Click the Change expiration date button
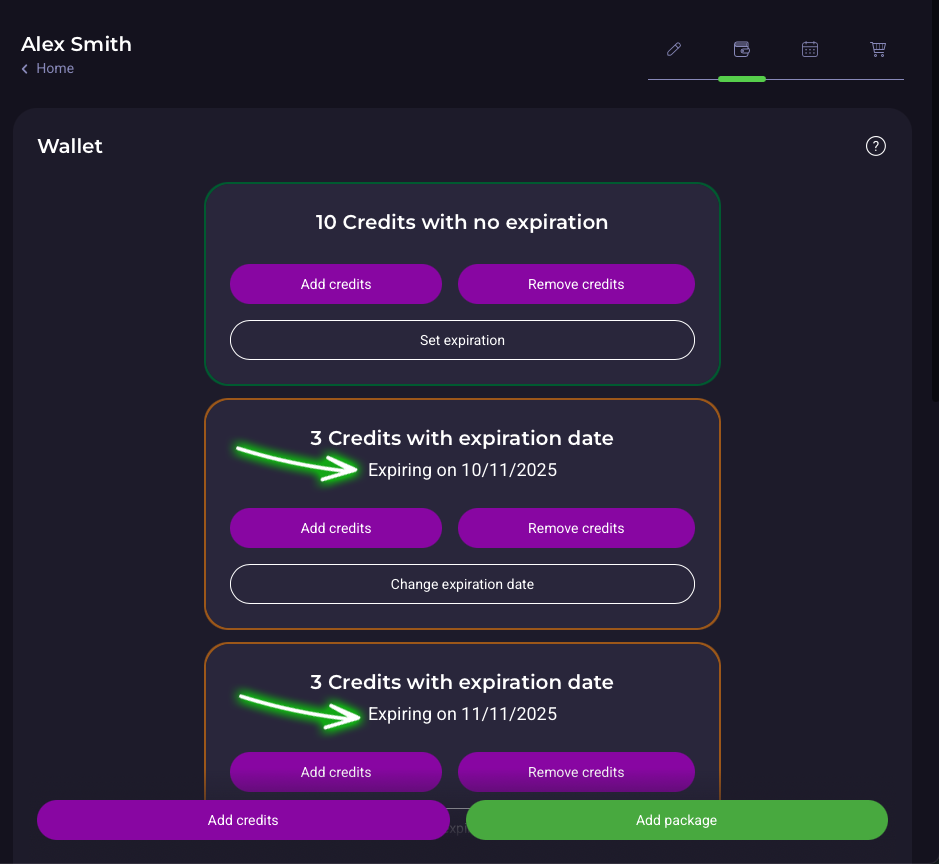 click(462, 584)
